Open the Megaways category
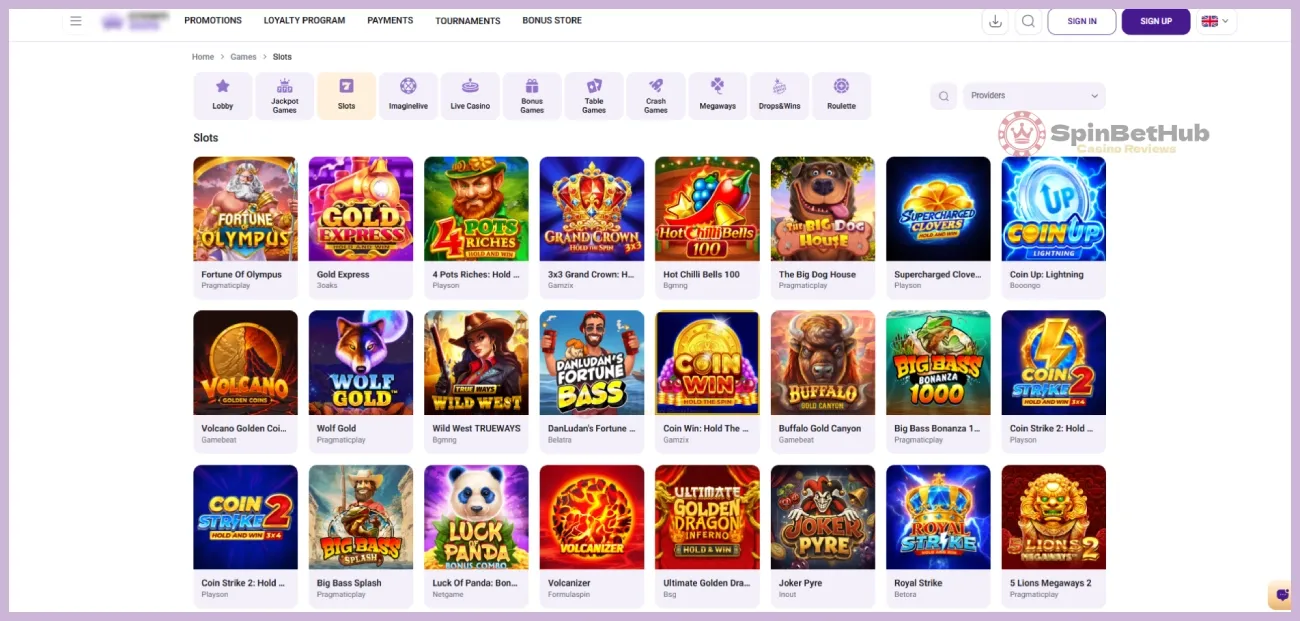This screenshot has width=1300, height=621. (718, 96)
